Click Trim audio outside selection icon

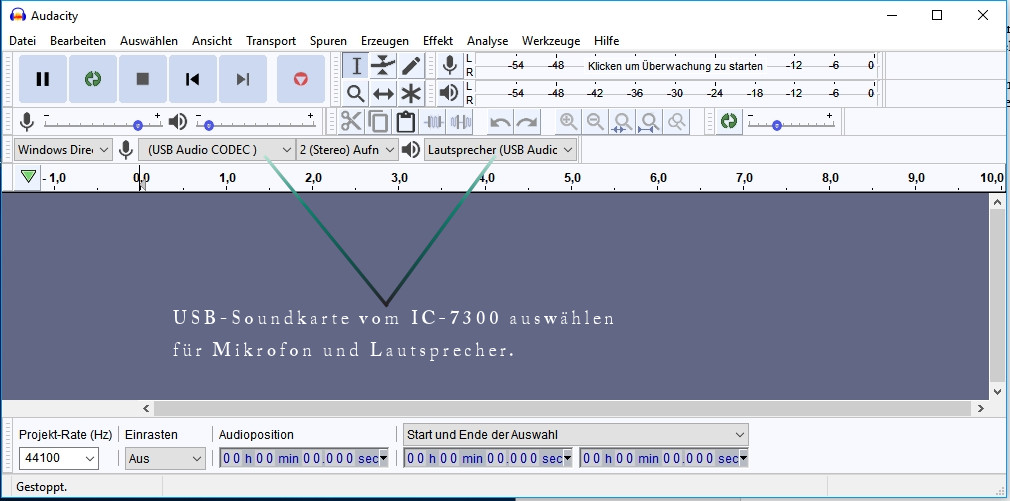pos(434,121)
